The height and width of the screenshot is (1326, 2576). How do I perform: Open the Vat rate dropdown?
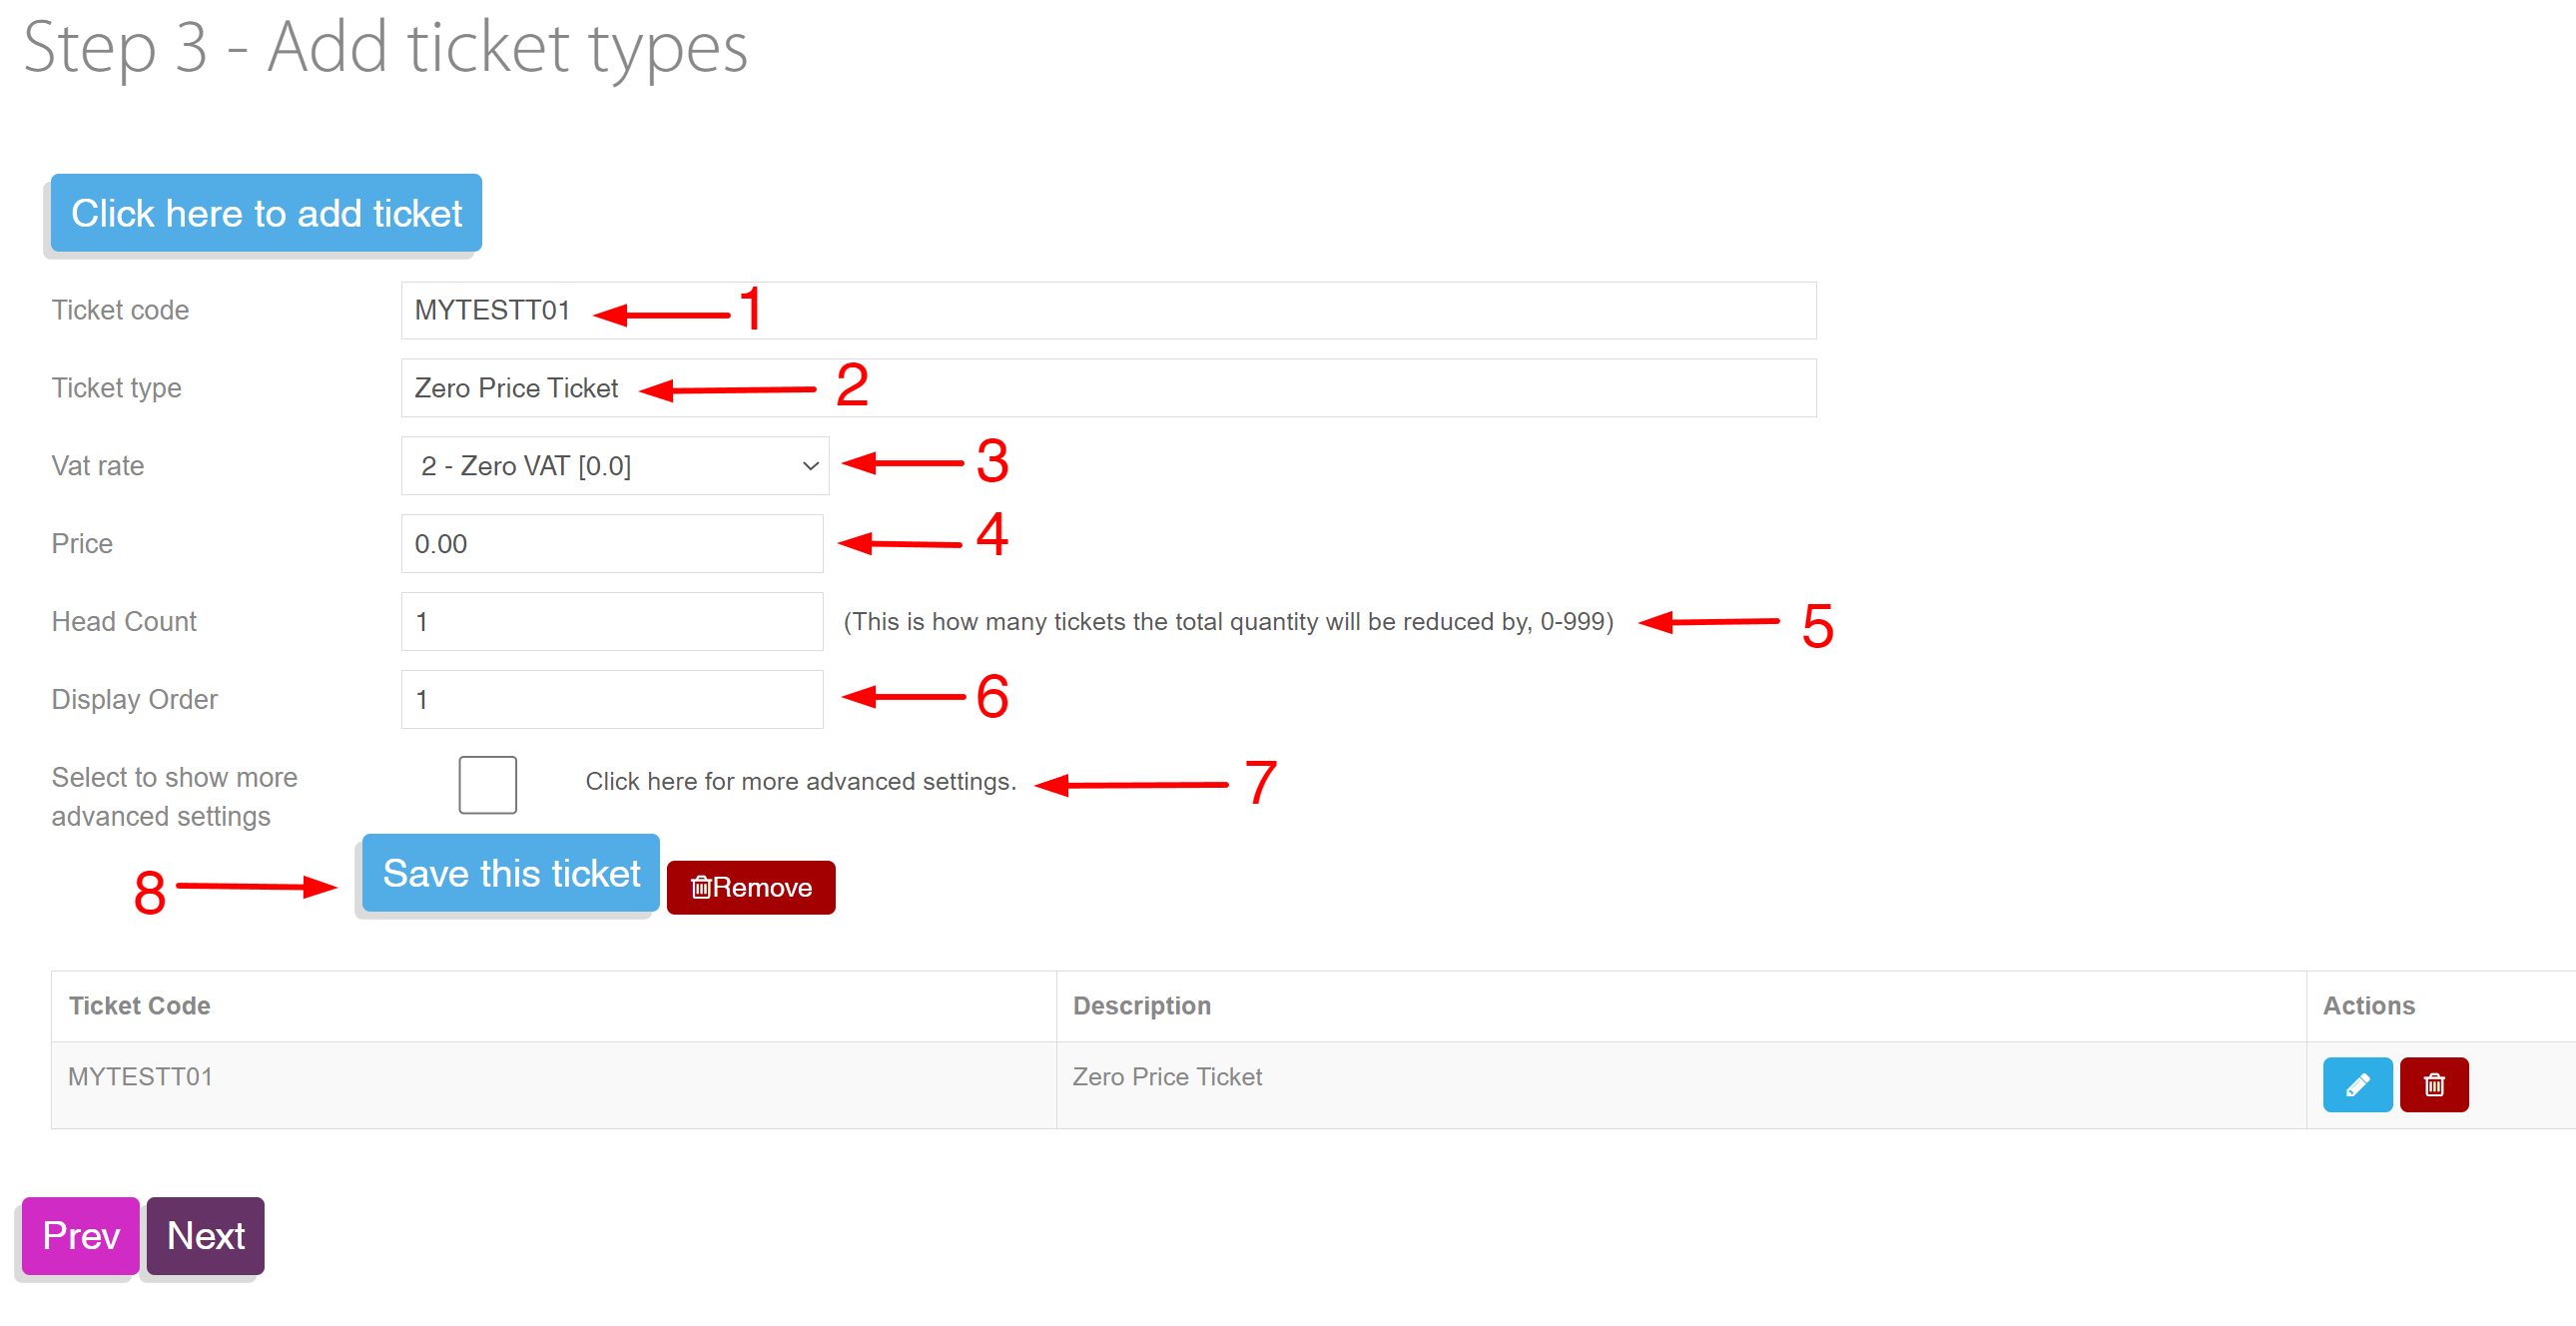tap(614, 466)
